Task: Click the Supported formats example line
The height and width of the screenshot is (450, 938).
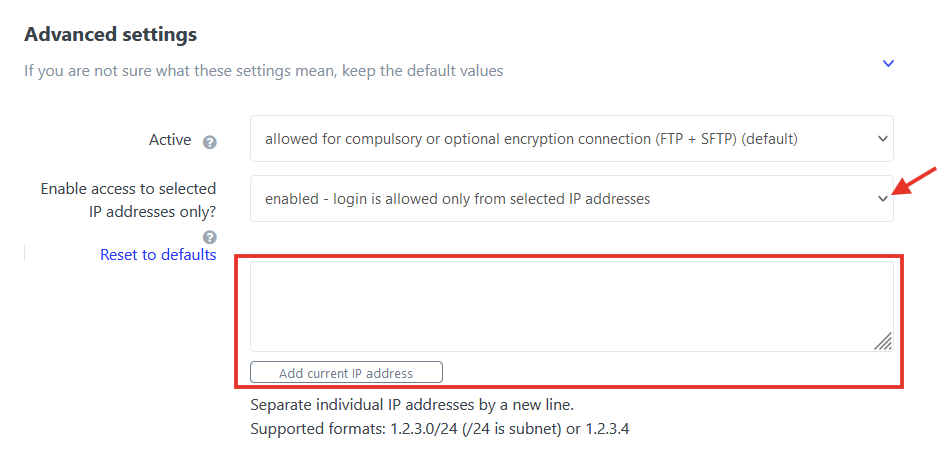Action: click(440, 429)
